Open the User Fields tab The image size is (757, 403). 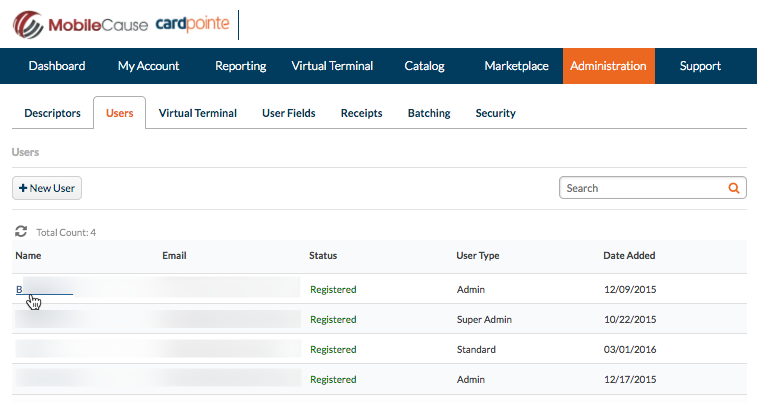[x=289, y=113]
